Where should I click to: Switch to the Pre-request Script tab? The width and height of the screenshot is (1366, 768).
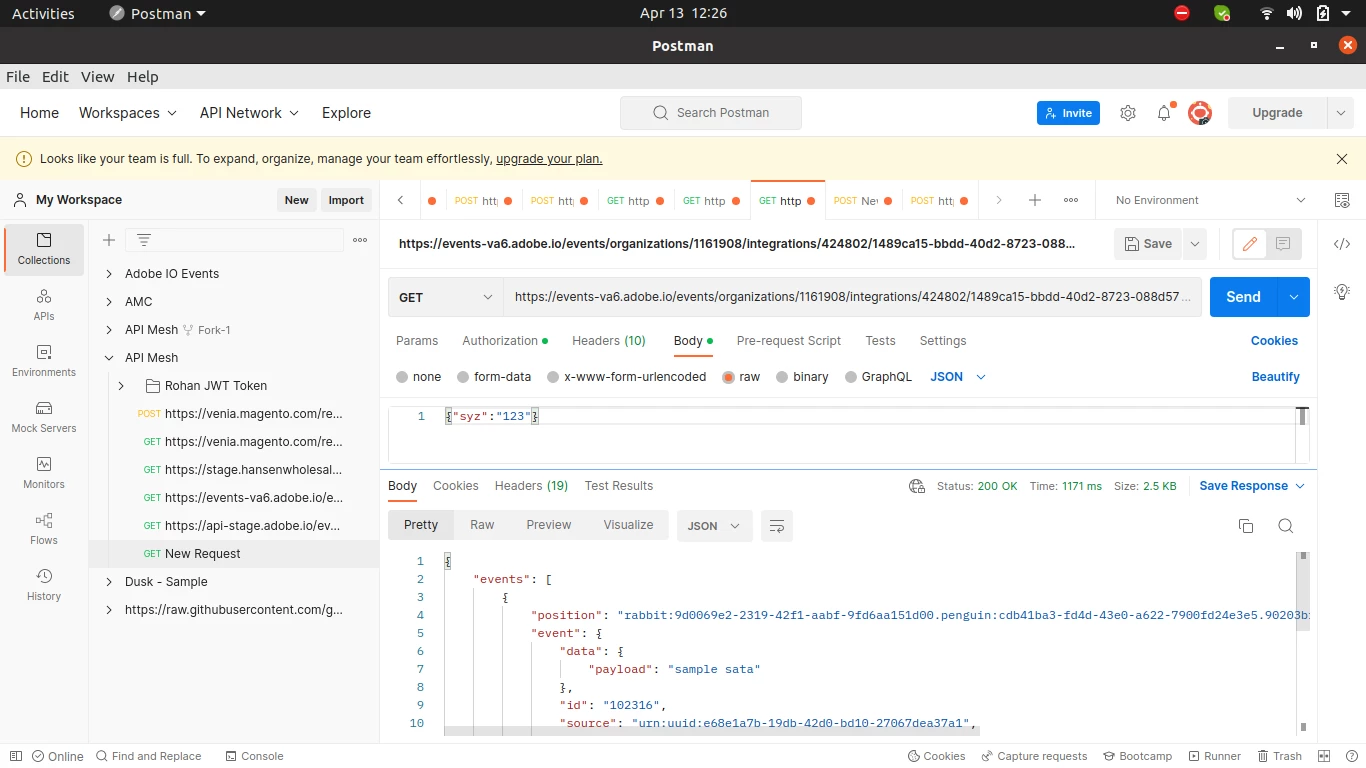pos(789,341)
